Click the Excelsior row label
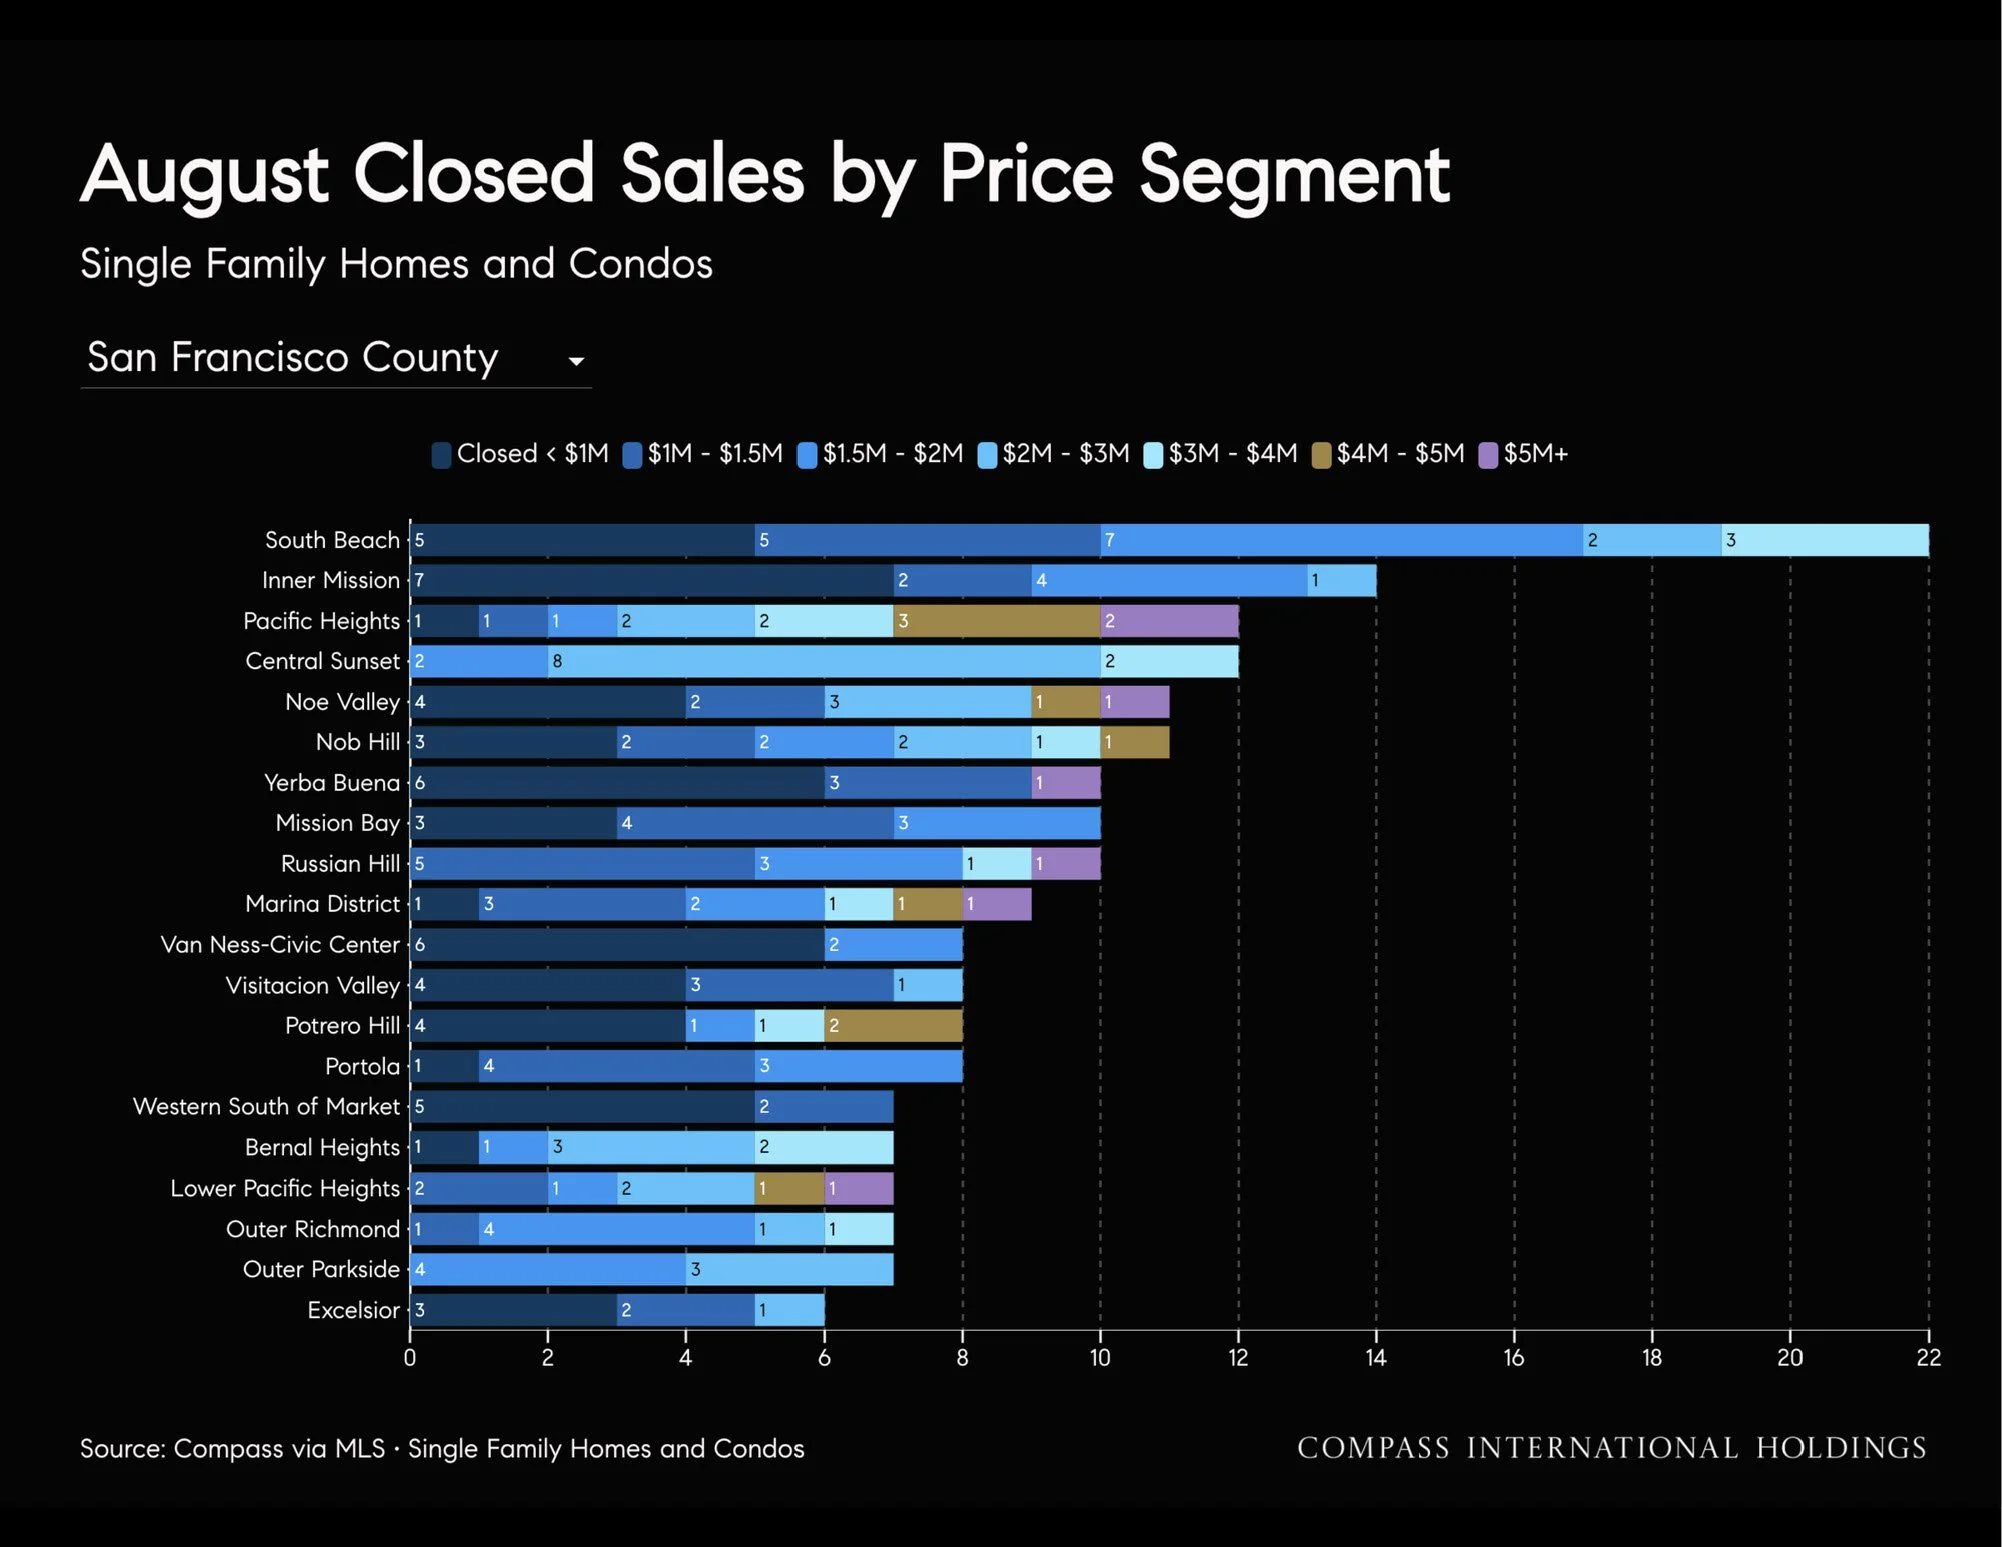Viewport: 2002px width, 1547px height. pos(354,1310)
